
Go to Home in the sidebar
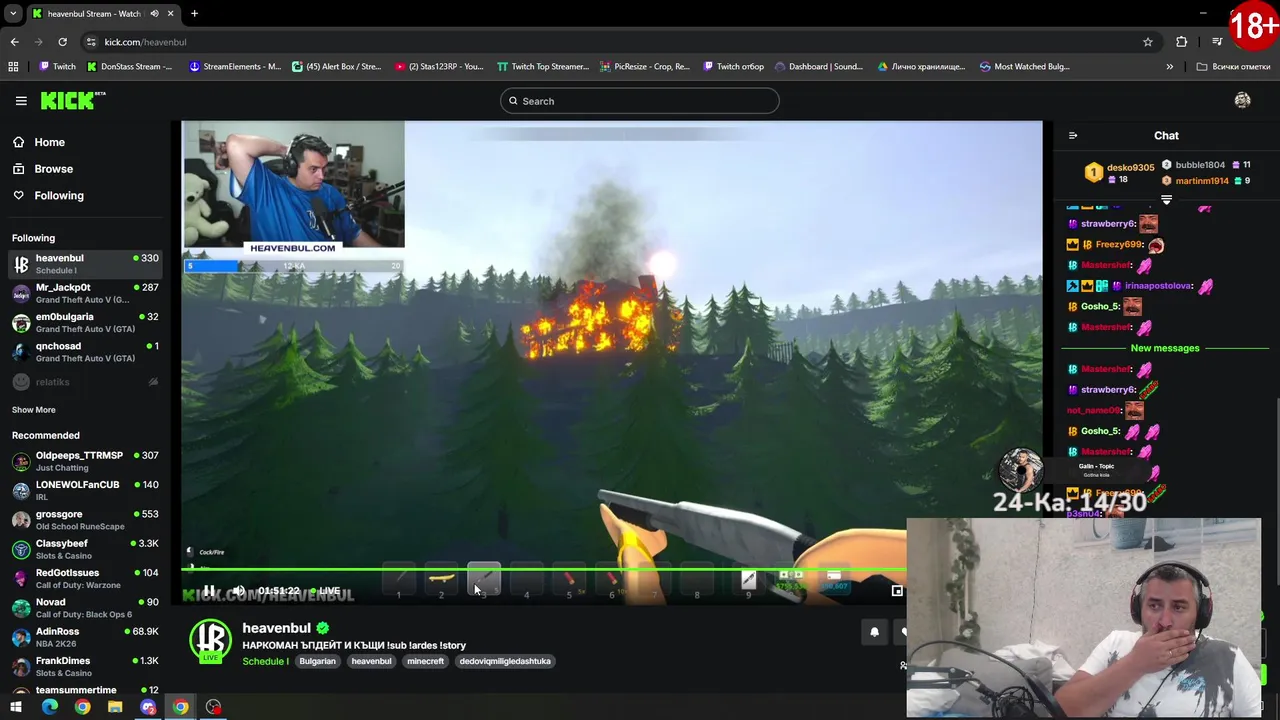click(49, 142)
